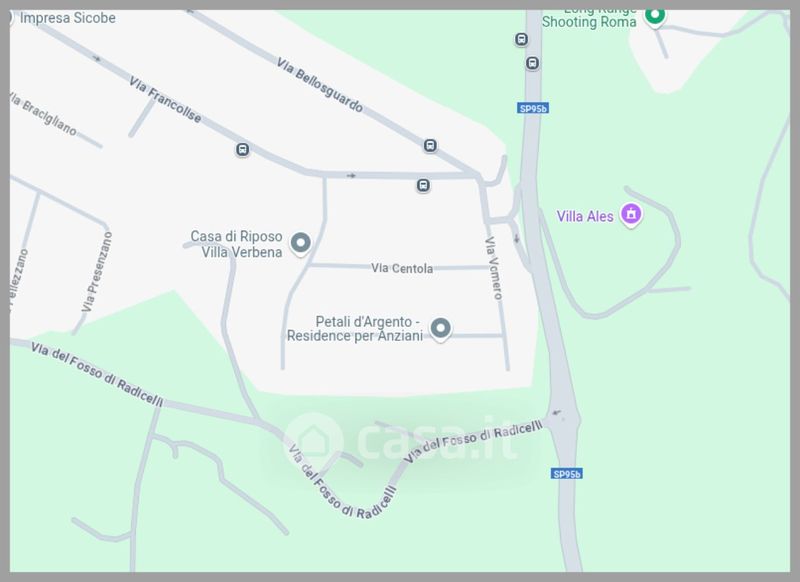The image size is (800, 582).
Task: Click the Petali d'Argento residence pin
Action: (x=440, y=328)
